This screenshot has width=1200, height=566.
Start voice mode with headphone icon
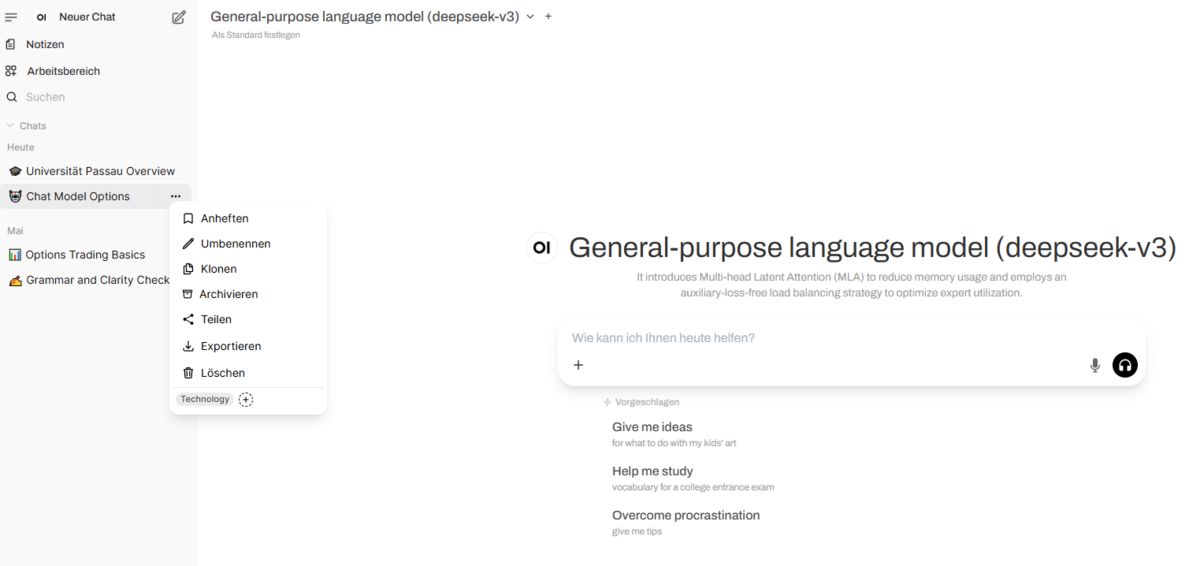[1125, 365]
